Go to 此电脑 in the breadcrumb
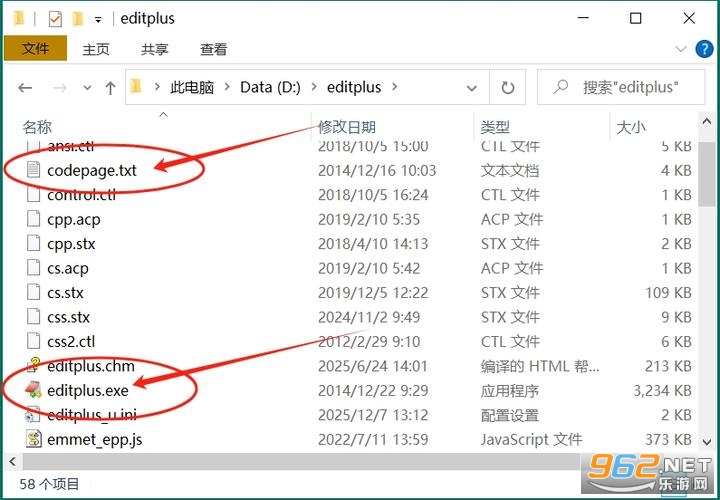Screen dimensions: 720x500 click(192, 87)
